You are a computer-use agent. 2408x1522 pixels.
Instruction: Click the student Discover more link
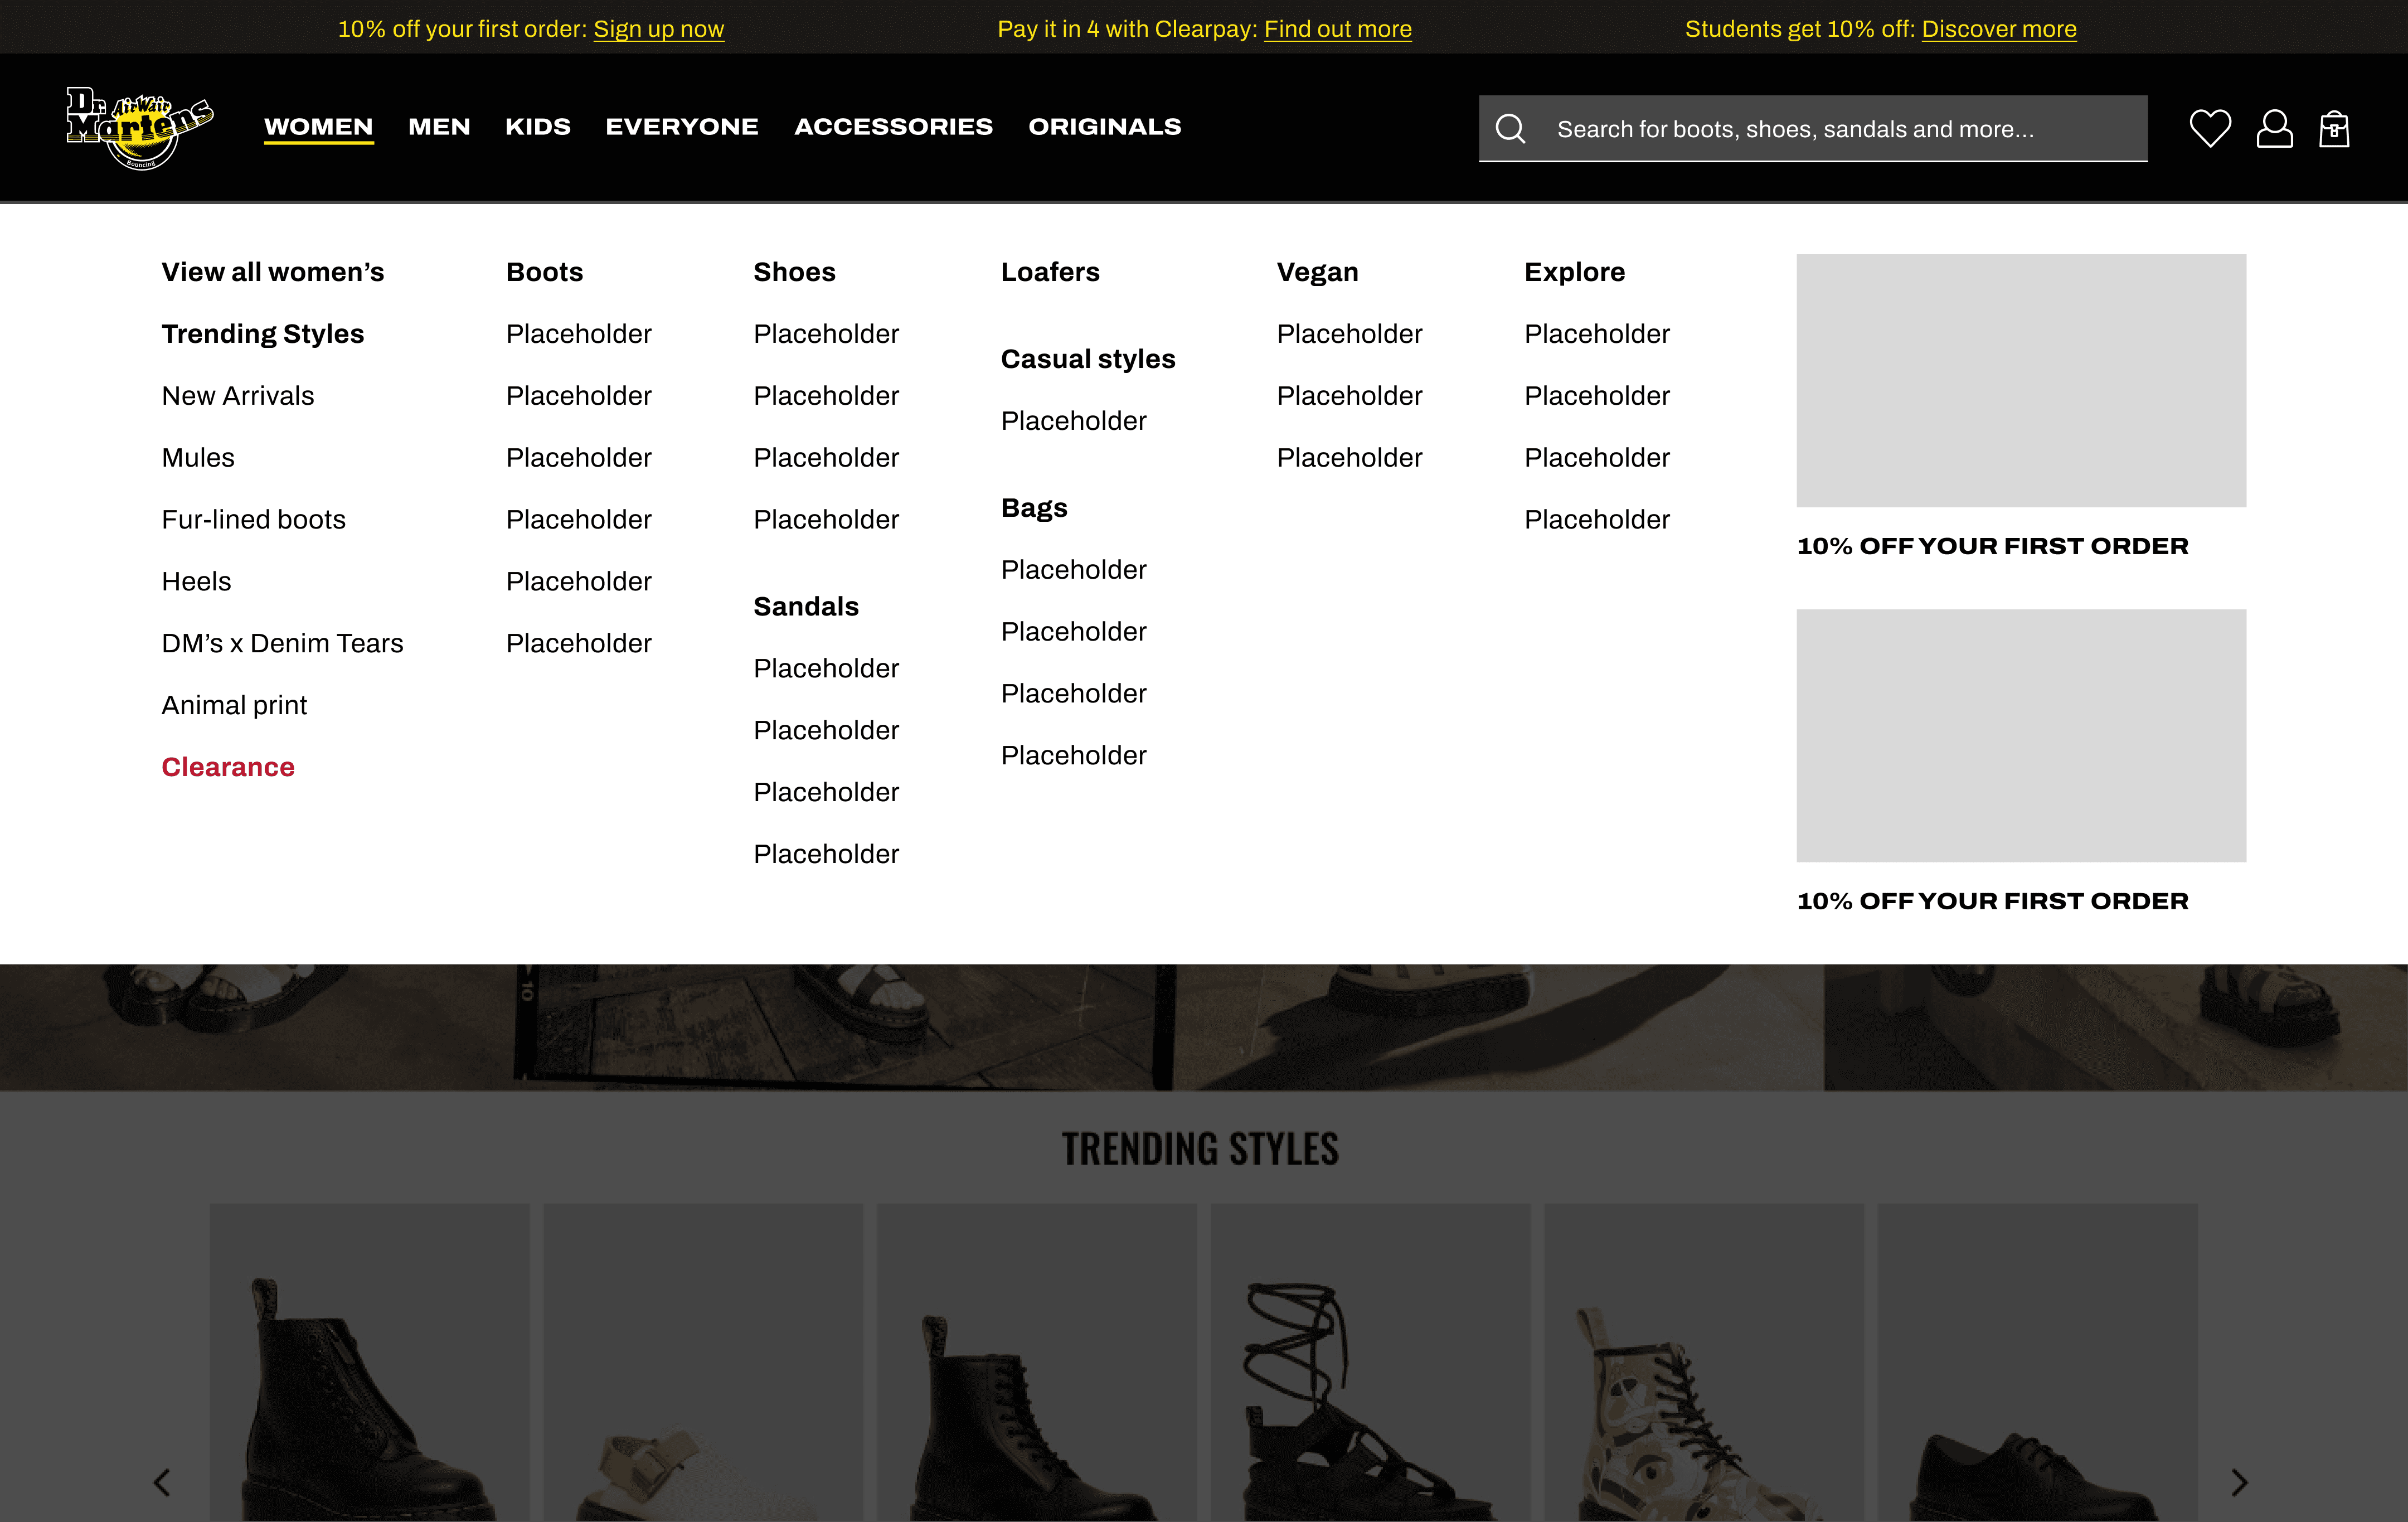coord(1998,29)
